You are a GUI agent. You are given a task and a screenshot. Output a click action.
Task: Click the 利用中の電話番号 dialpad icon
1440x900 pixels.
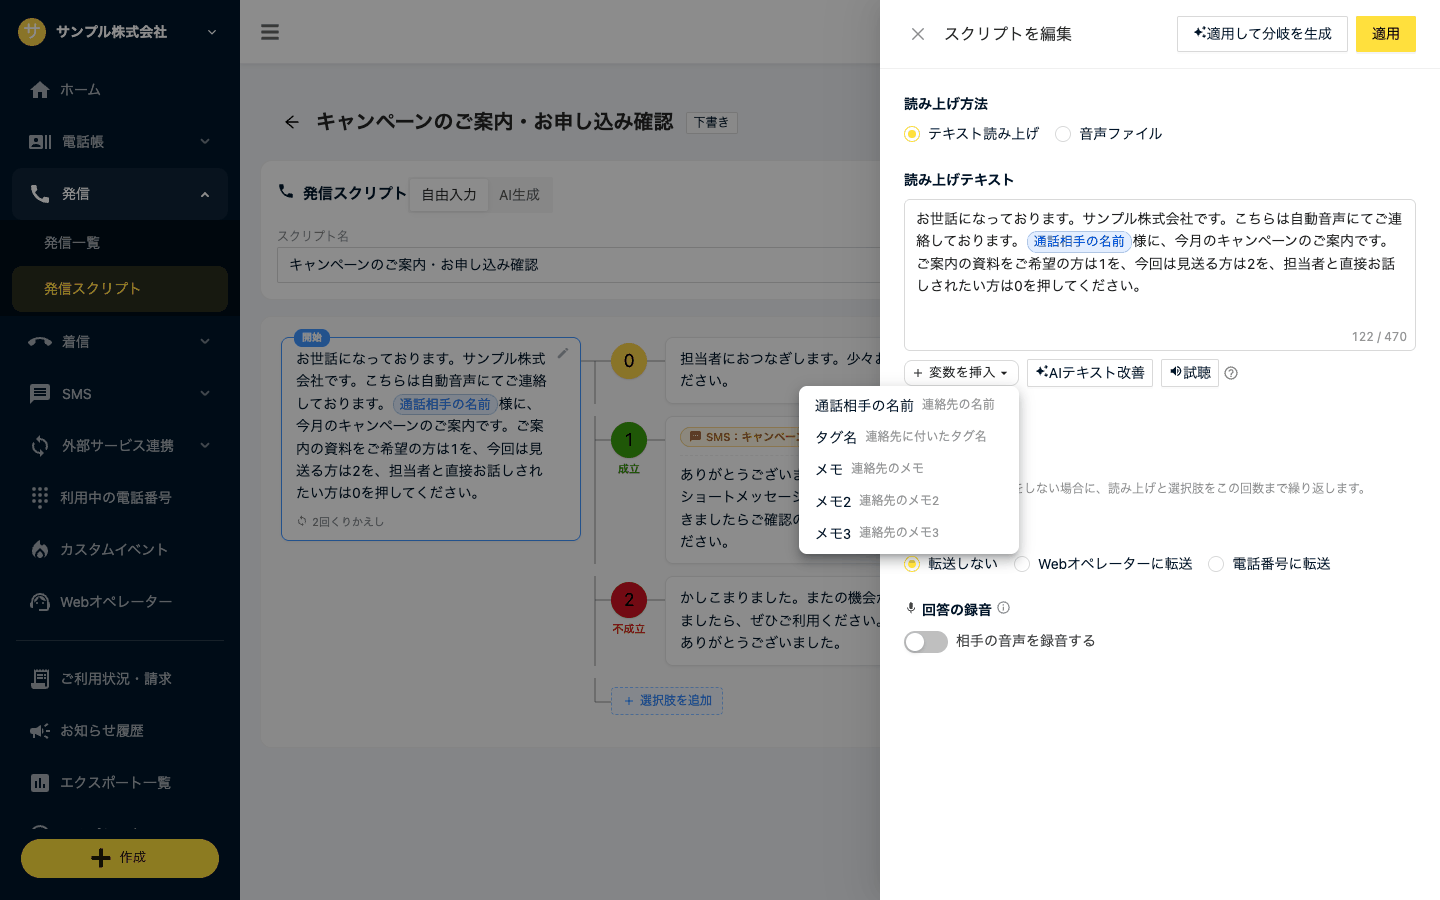pyautogui.click(x=40, y=497)
